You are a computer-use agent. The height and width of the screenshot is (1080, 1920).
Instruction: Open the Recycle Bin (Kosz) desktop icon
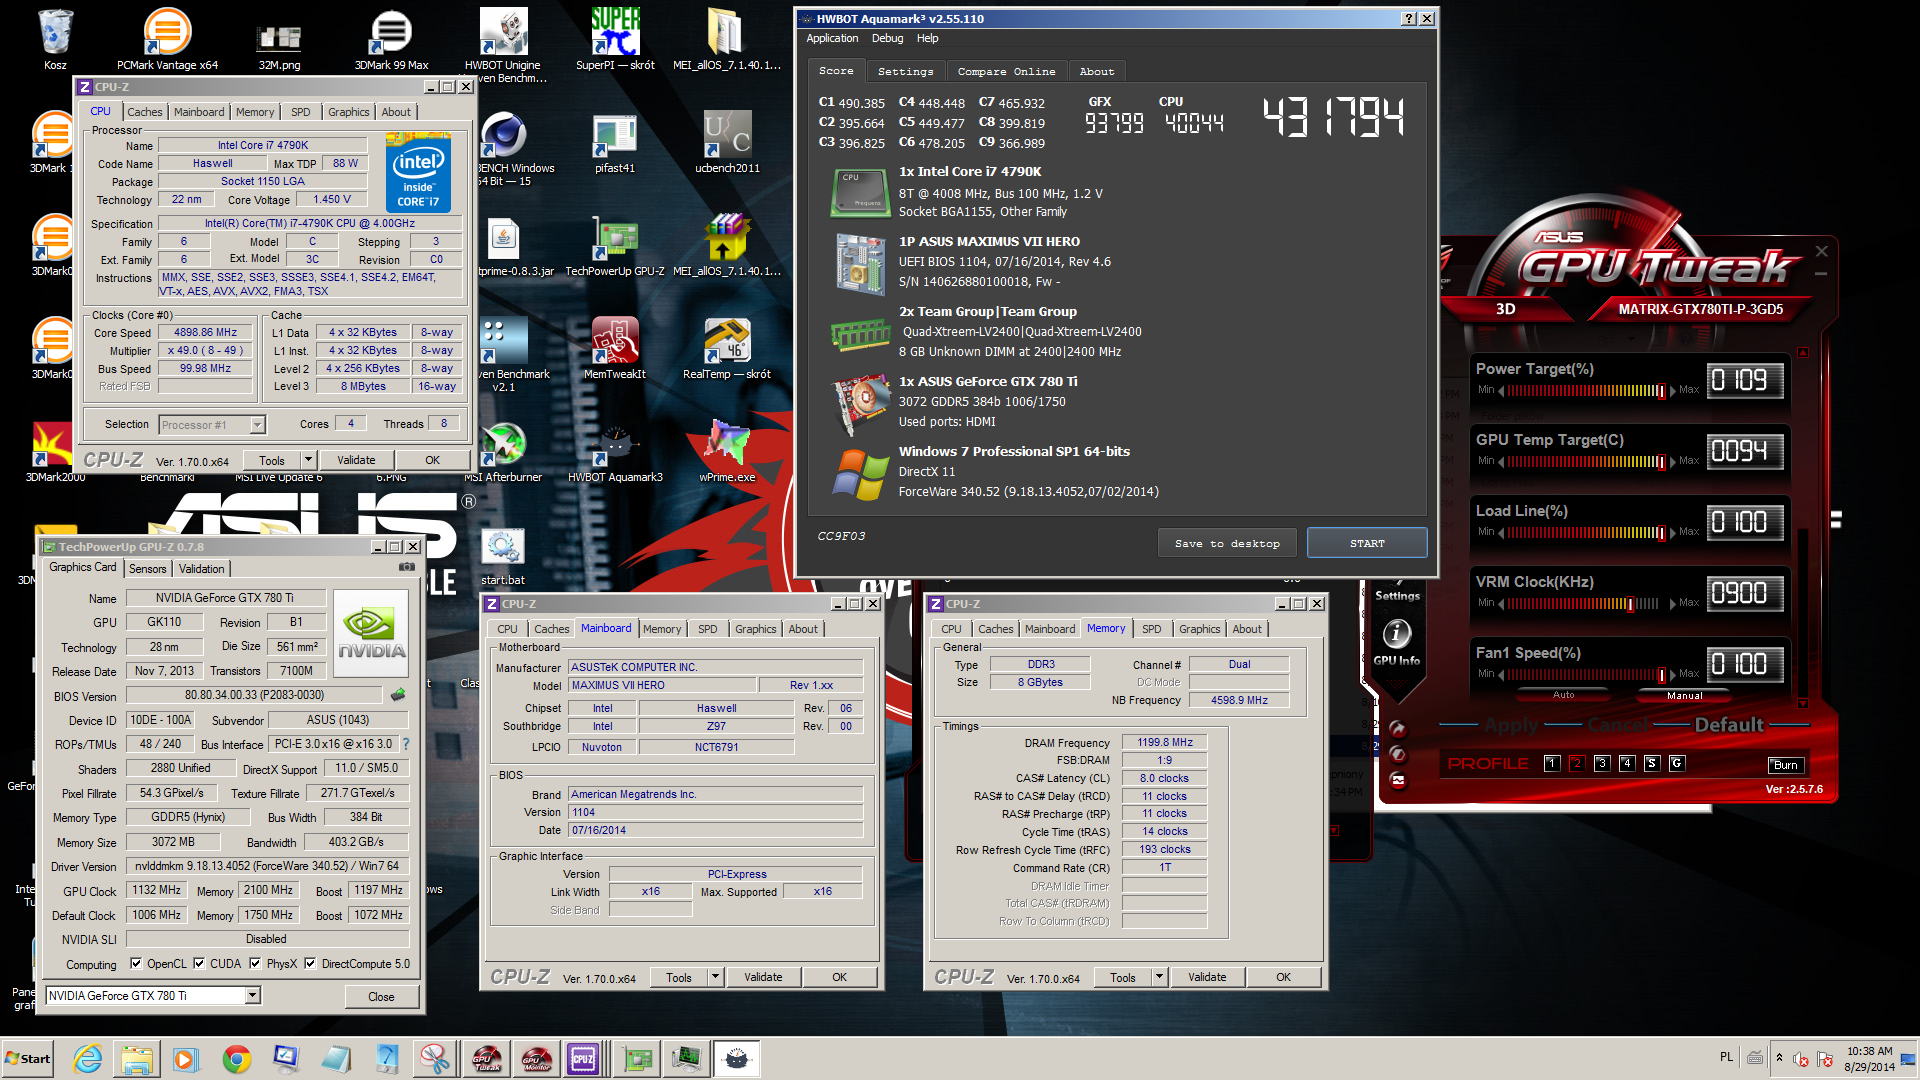(55, 40)
